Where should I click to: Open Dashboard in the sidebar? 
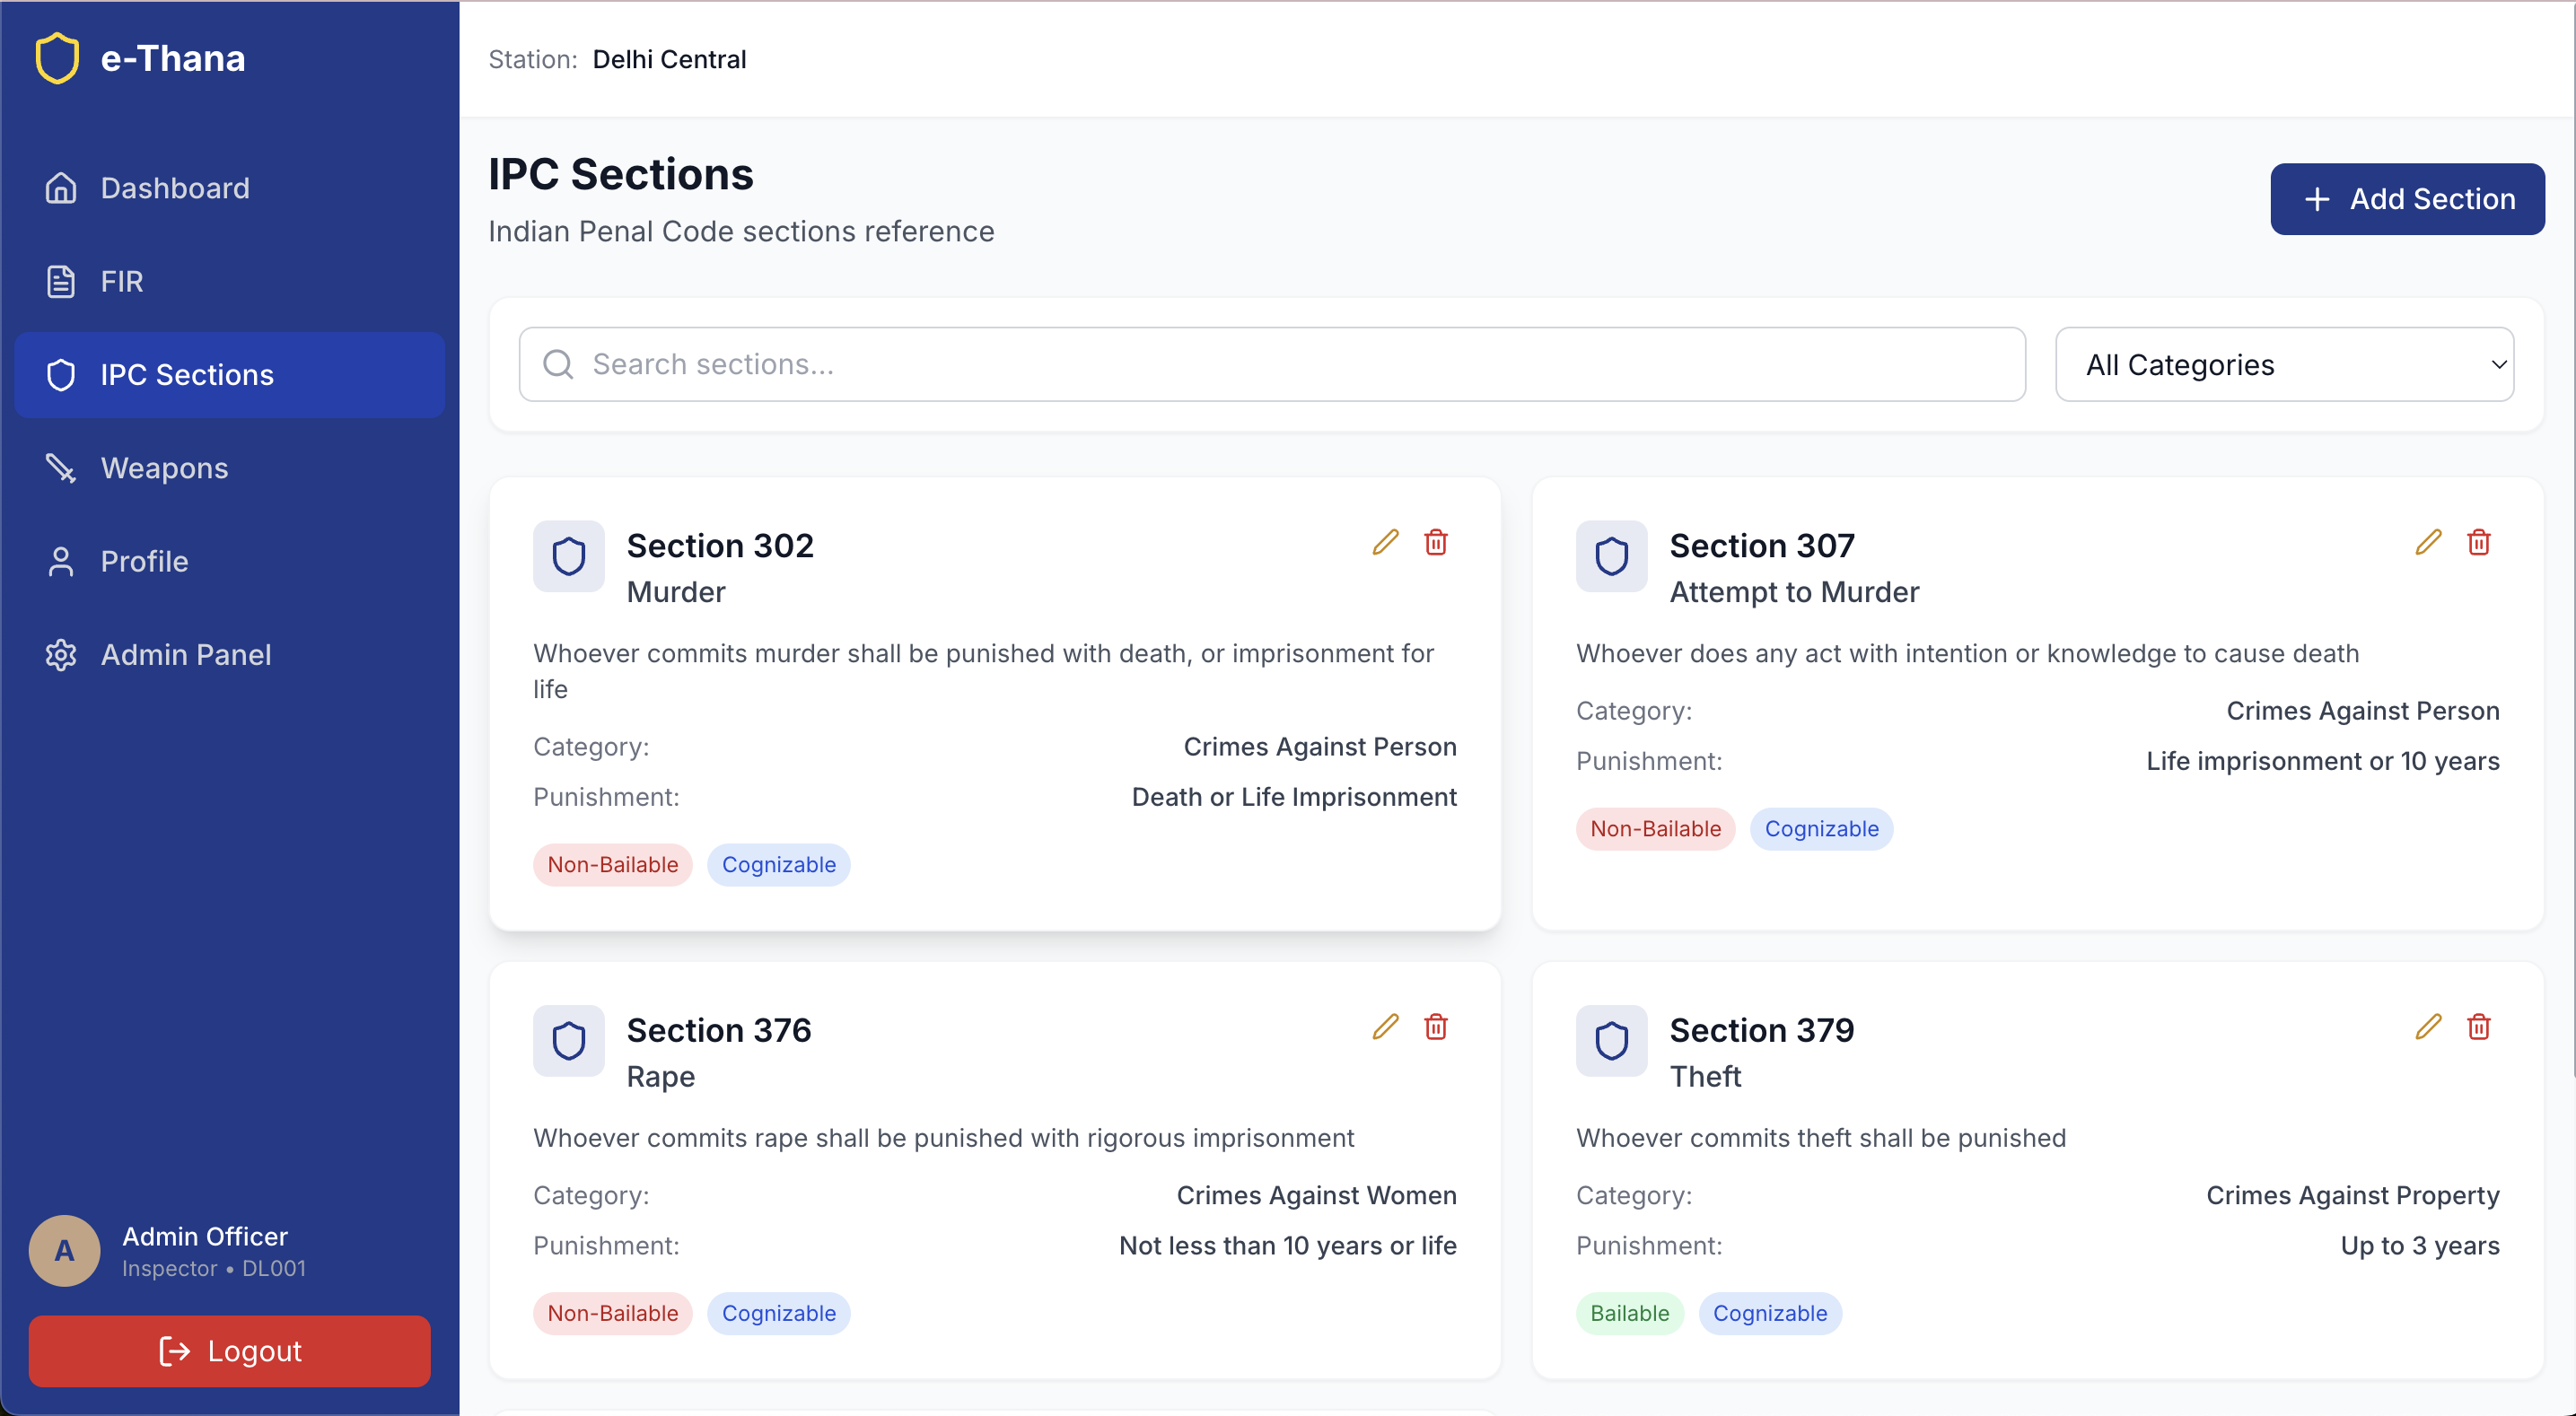tap(175, 188)
